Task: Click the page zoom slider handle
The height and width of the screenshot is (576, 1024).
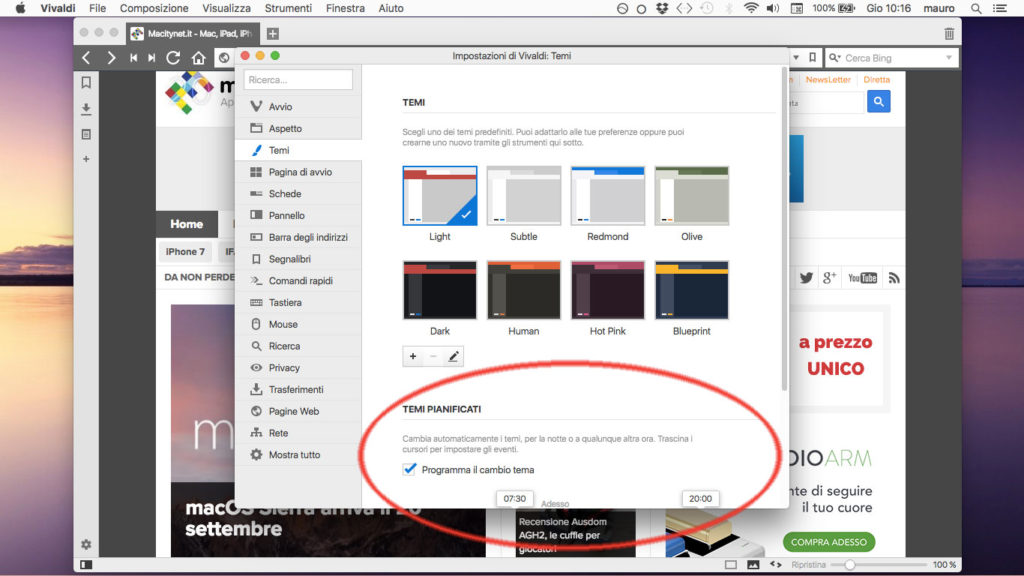Action: coord(850,564)
